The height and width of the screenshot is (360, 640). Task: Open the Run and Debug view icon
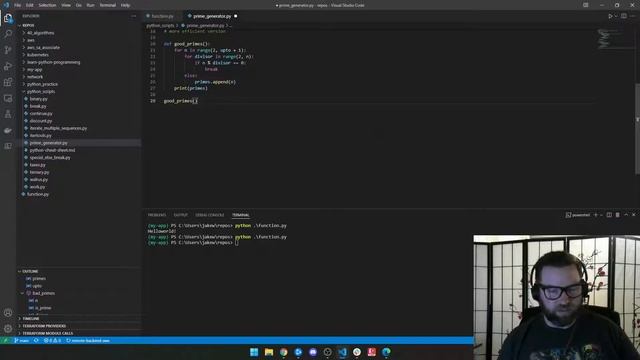[8, 66]
